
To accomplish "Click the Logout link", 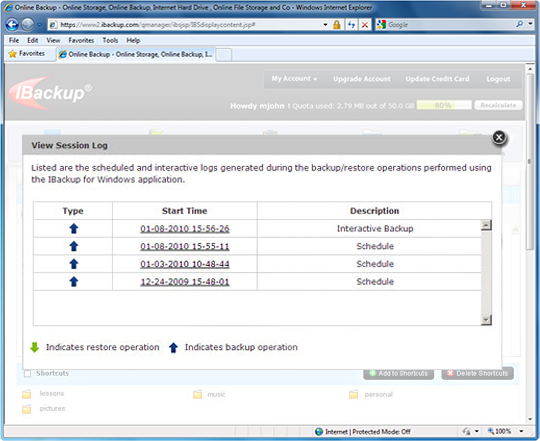I will point(498,79).
